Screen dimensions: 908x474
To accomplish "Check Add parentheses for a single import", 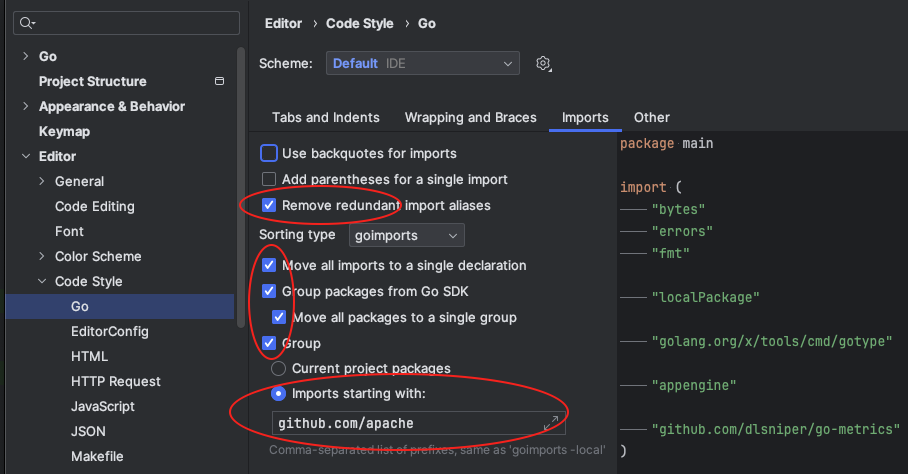I will tap(269, 179).
